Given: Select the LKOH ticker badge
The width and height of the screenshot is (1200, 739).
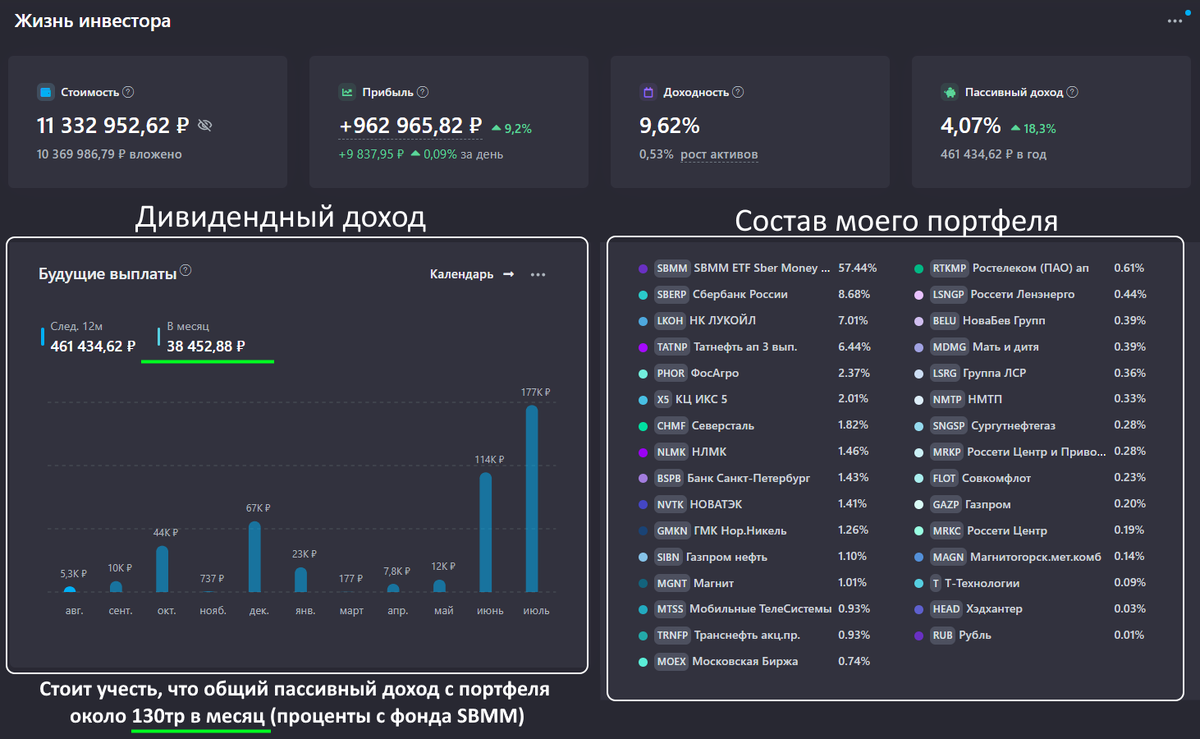Looking at the screenshot, I should [670, 320].
